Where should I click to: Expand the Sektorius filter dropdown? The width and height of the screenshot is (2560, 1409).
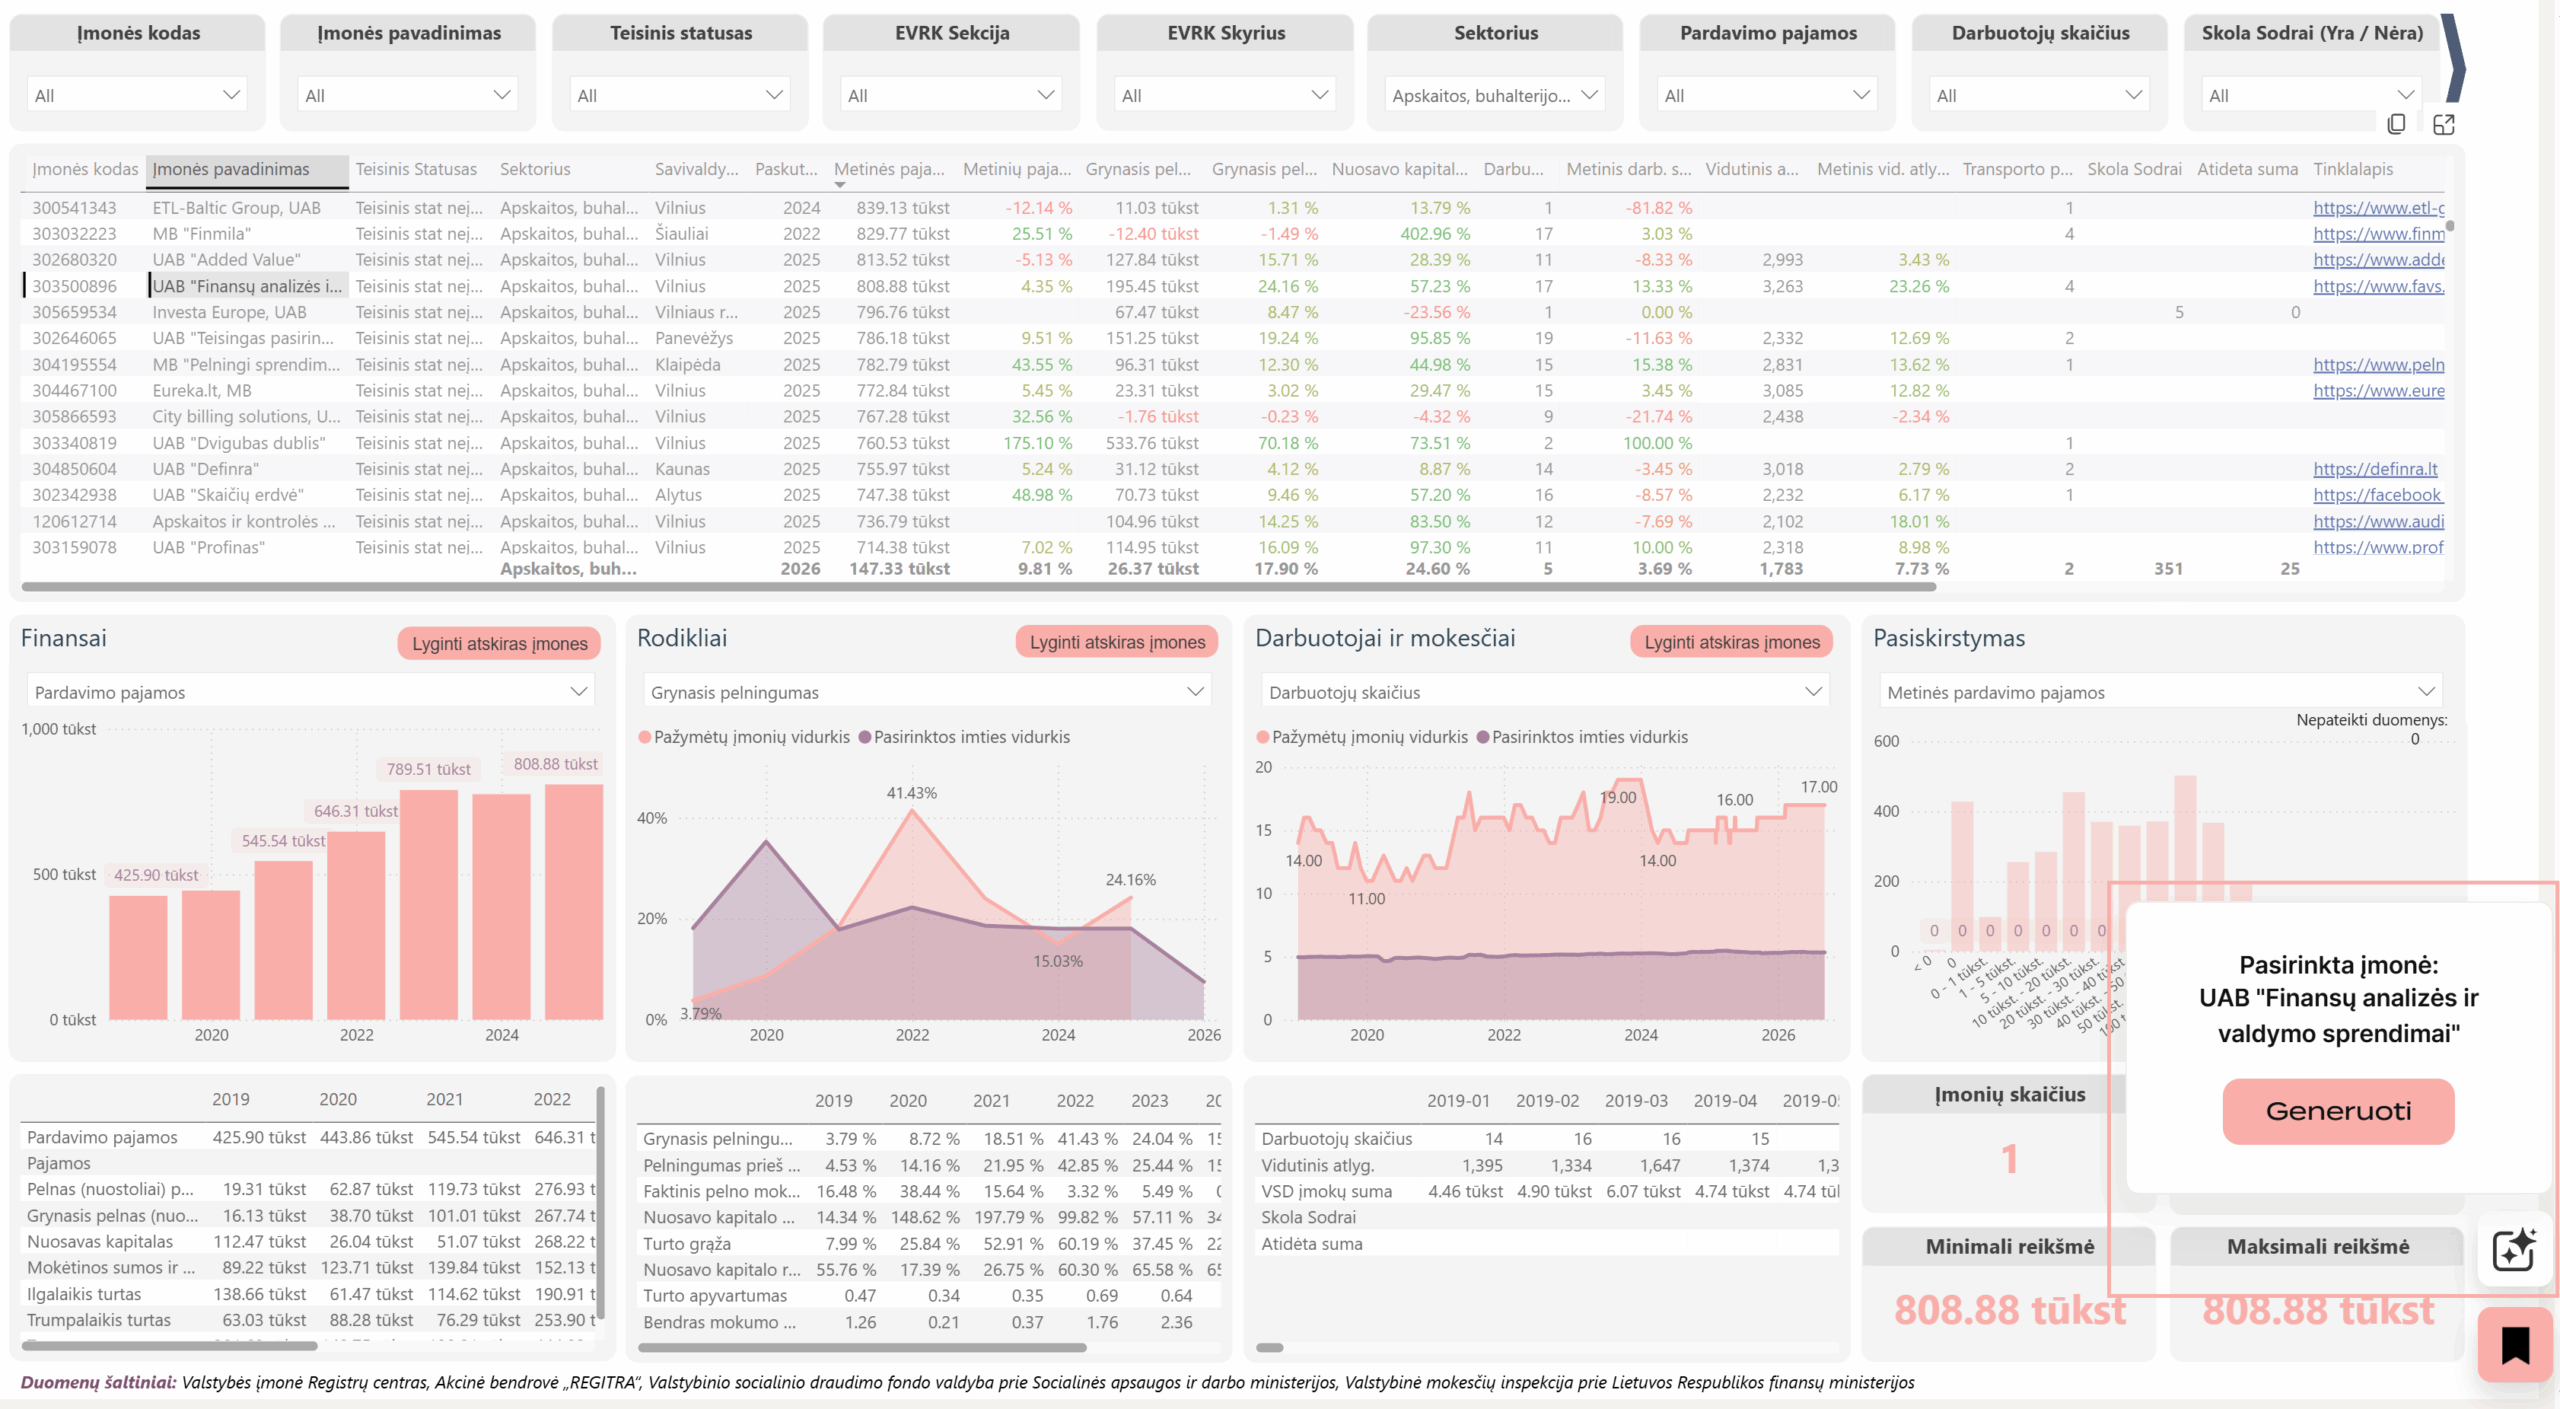click(x=1495, y=95)
